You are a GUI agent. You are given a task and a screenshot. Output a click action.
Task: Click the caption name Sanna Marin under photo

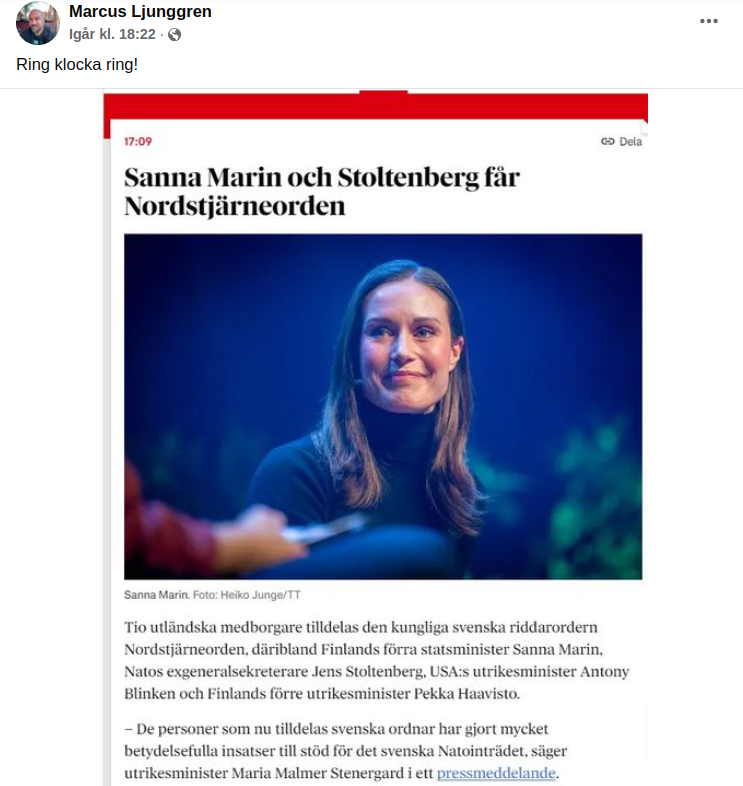(155, 595)
